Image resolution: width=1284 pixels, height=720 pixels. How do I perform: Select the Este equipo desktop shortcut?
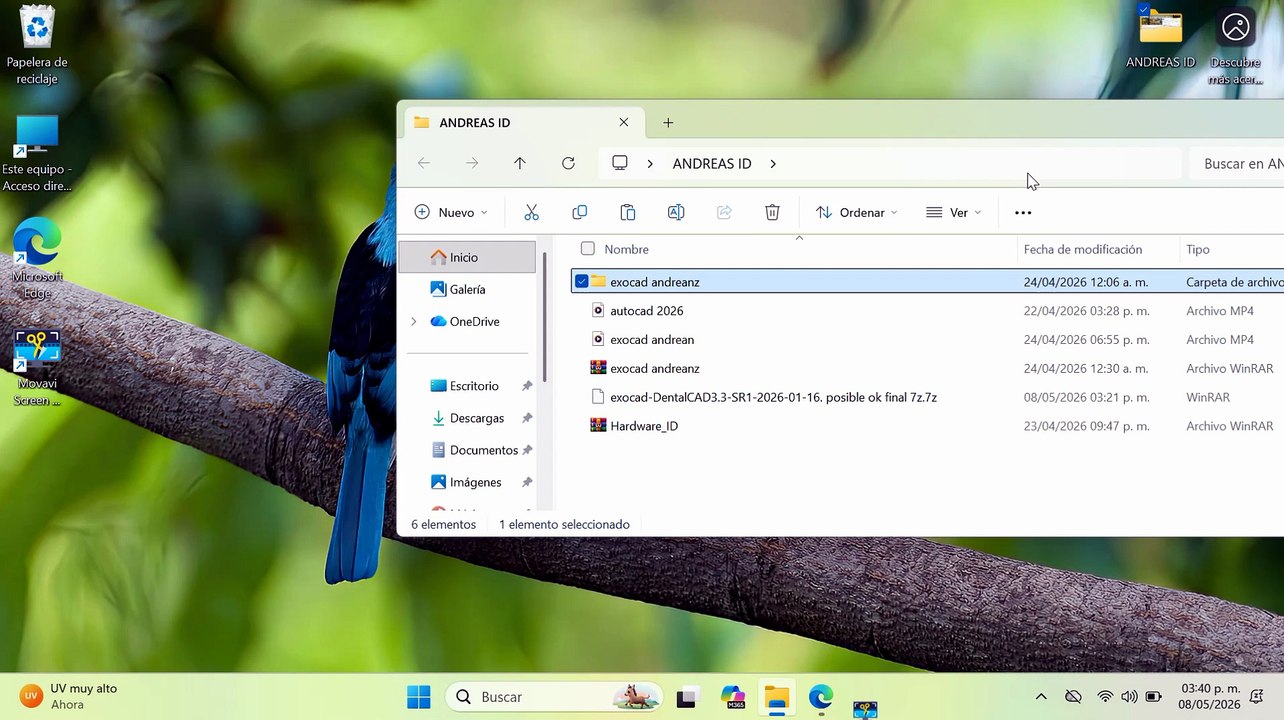pos(37,153)
